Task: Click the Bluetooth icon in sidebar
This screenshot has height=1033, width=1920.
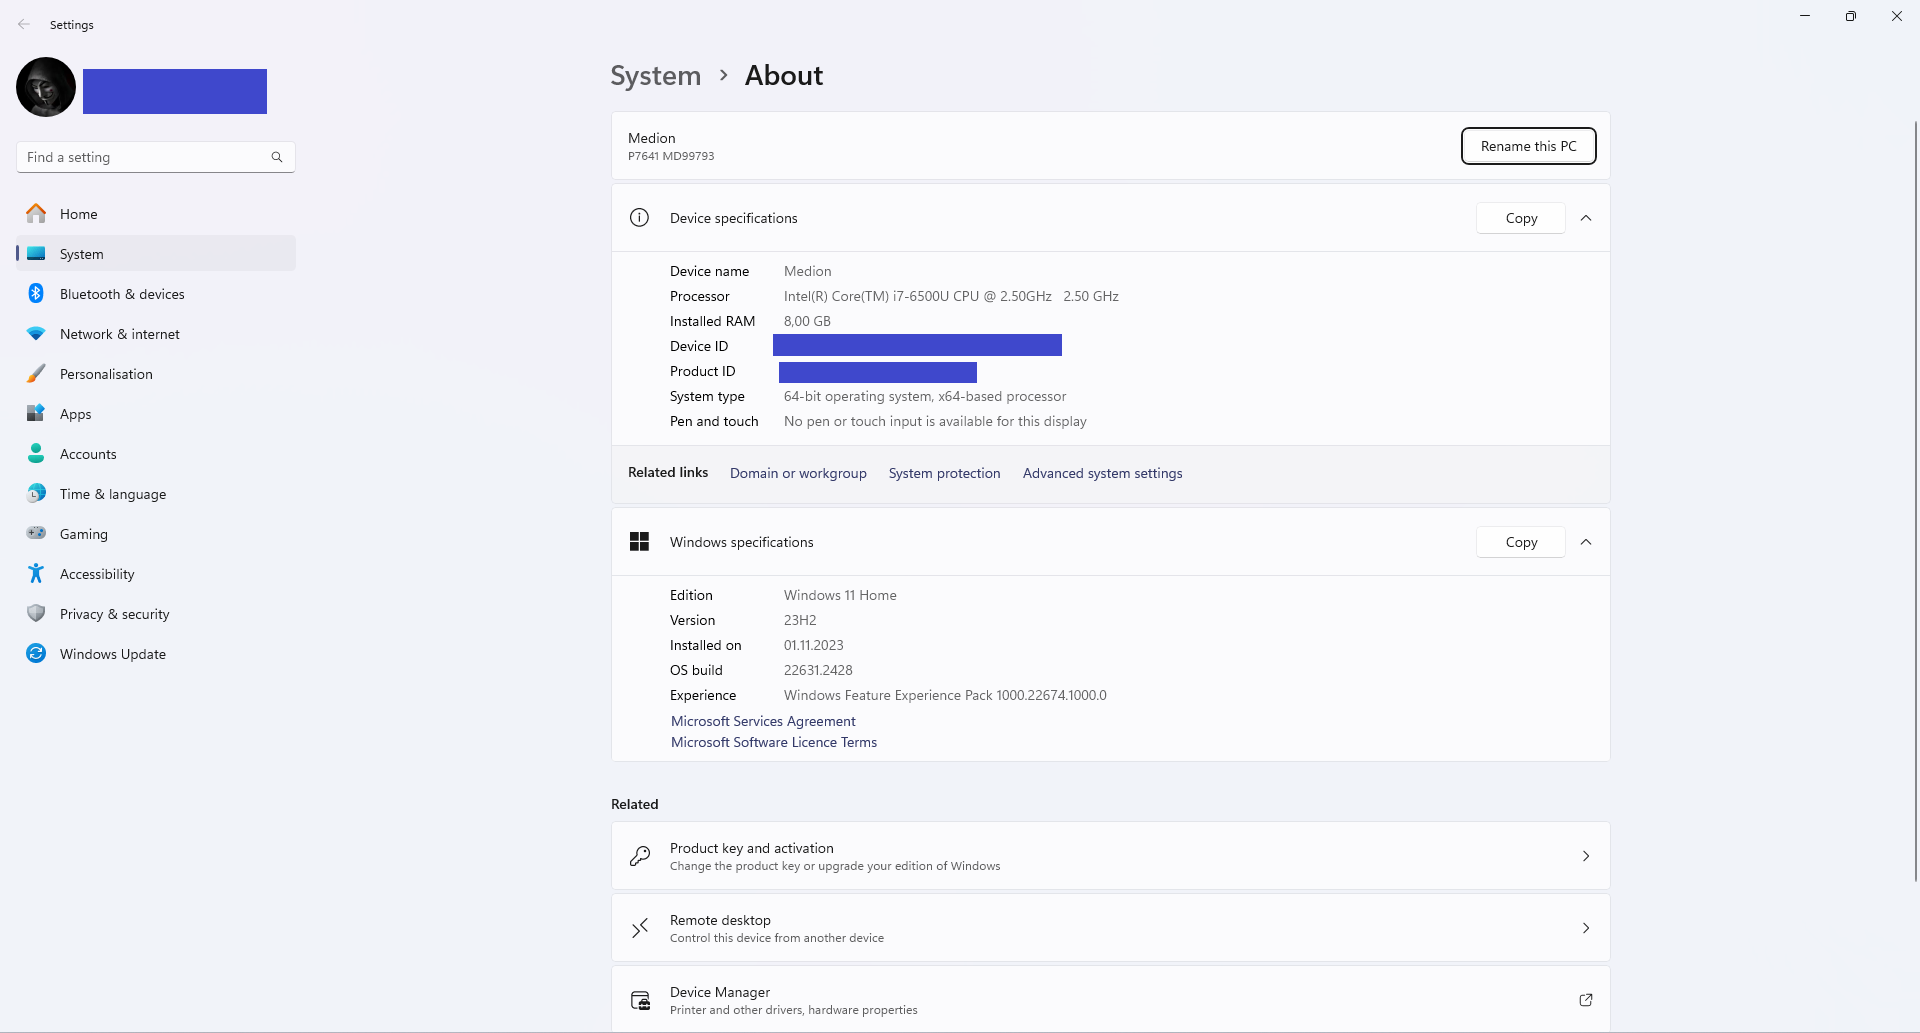Action: click(36, 293)
